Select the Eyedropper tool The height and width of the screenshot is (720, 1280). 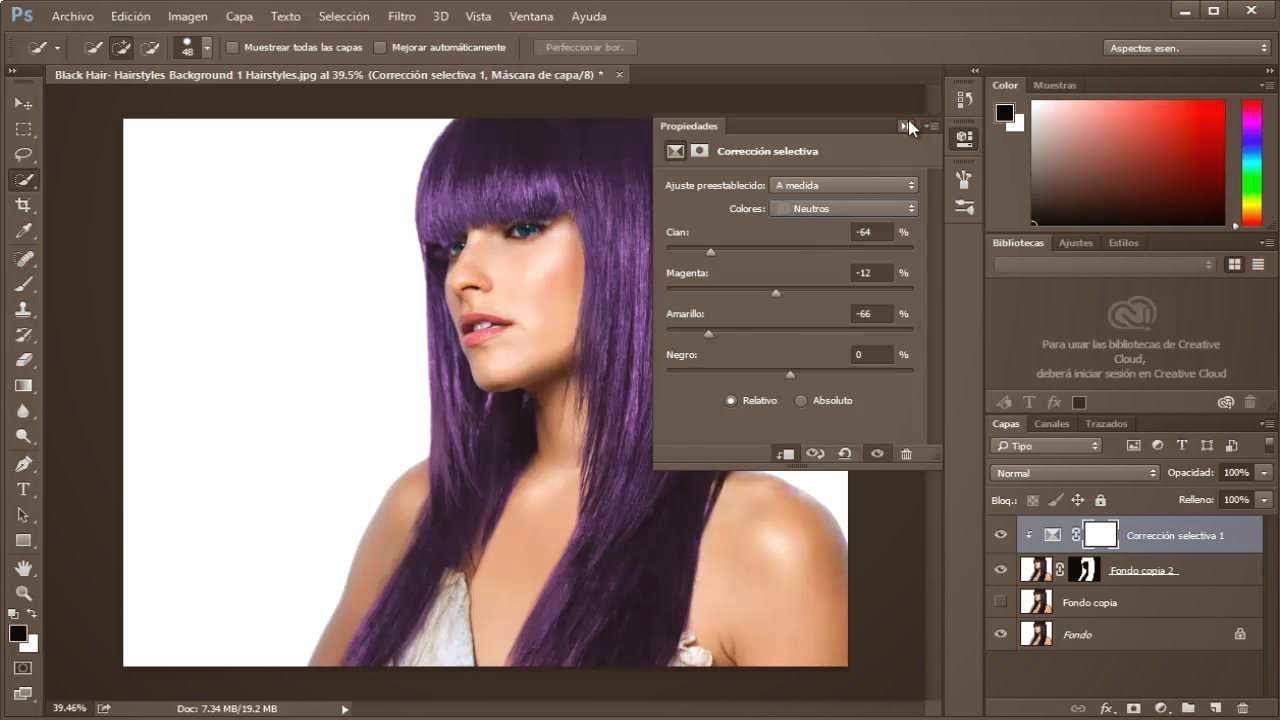[23, 232]
